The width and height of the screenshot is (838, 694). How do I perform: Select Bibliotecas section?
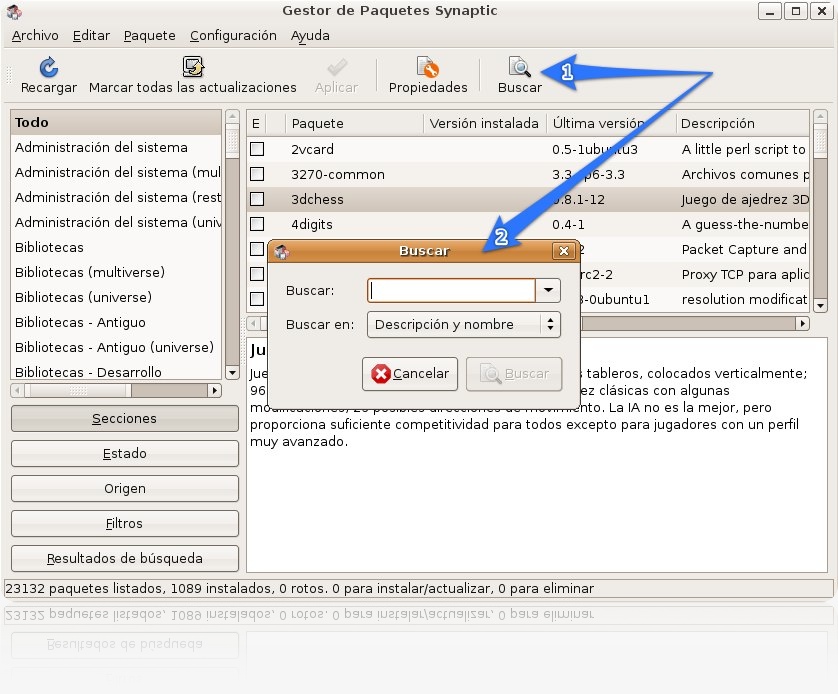(115, 247)
